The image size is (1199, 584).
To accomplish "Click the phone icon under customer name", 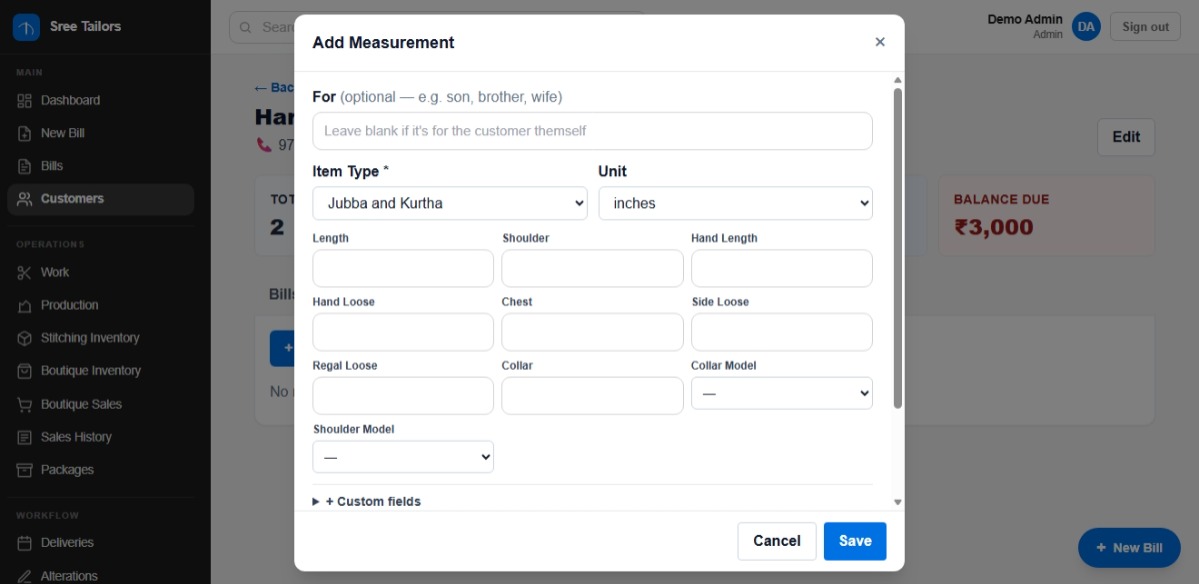I will (x=264, y=144).
